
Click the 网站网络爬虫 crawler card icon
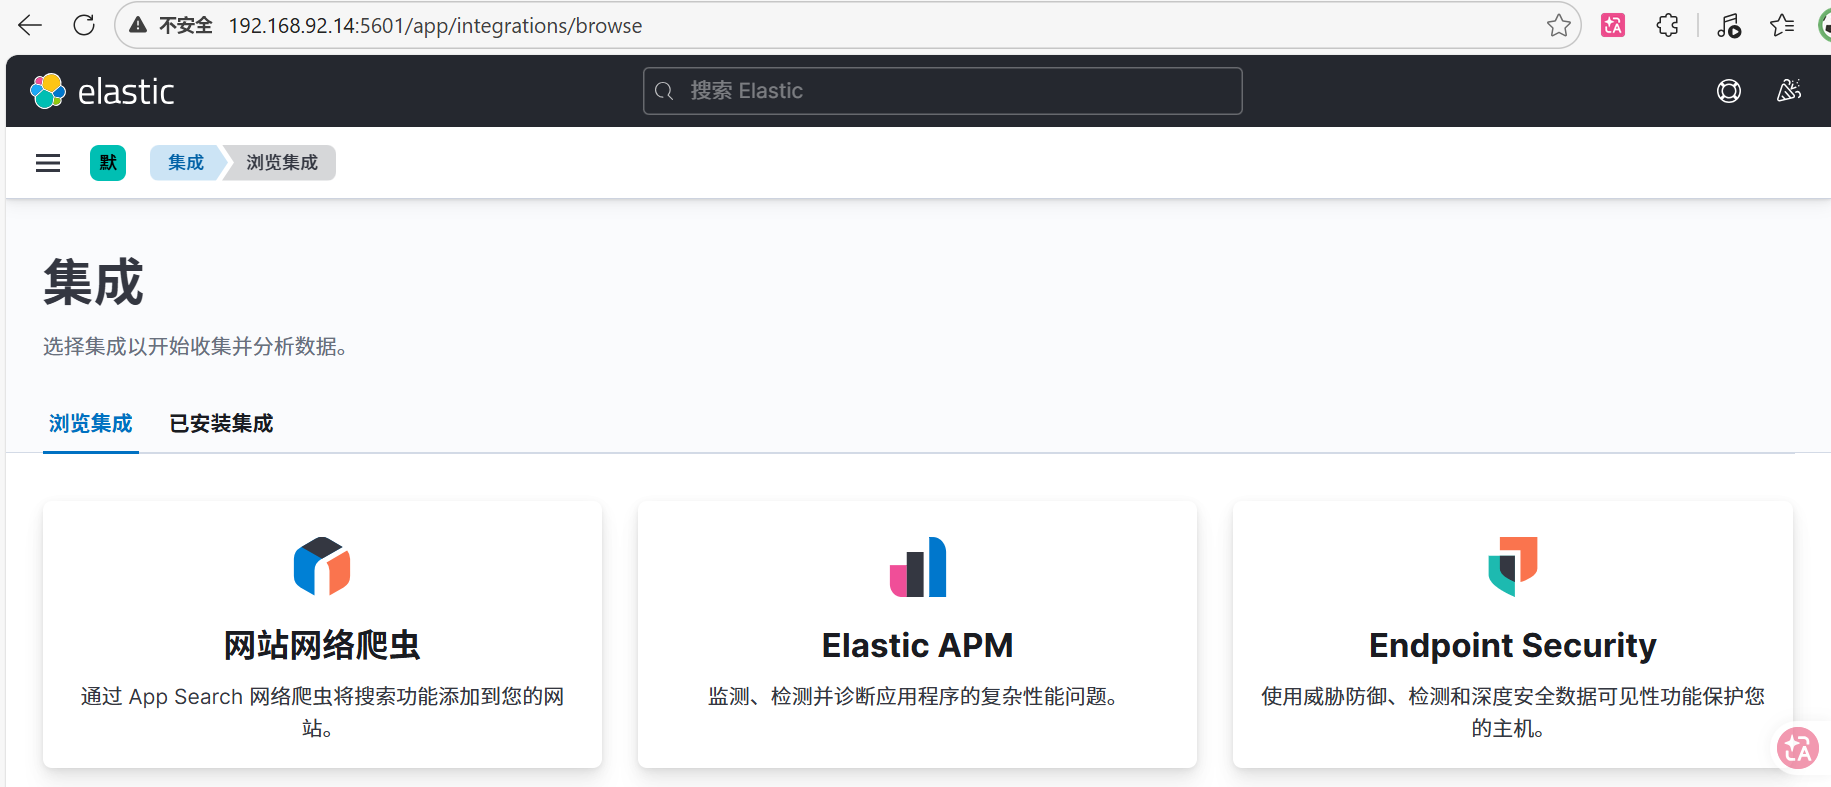pyautogui.click(x=322, y=566)
